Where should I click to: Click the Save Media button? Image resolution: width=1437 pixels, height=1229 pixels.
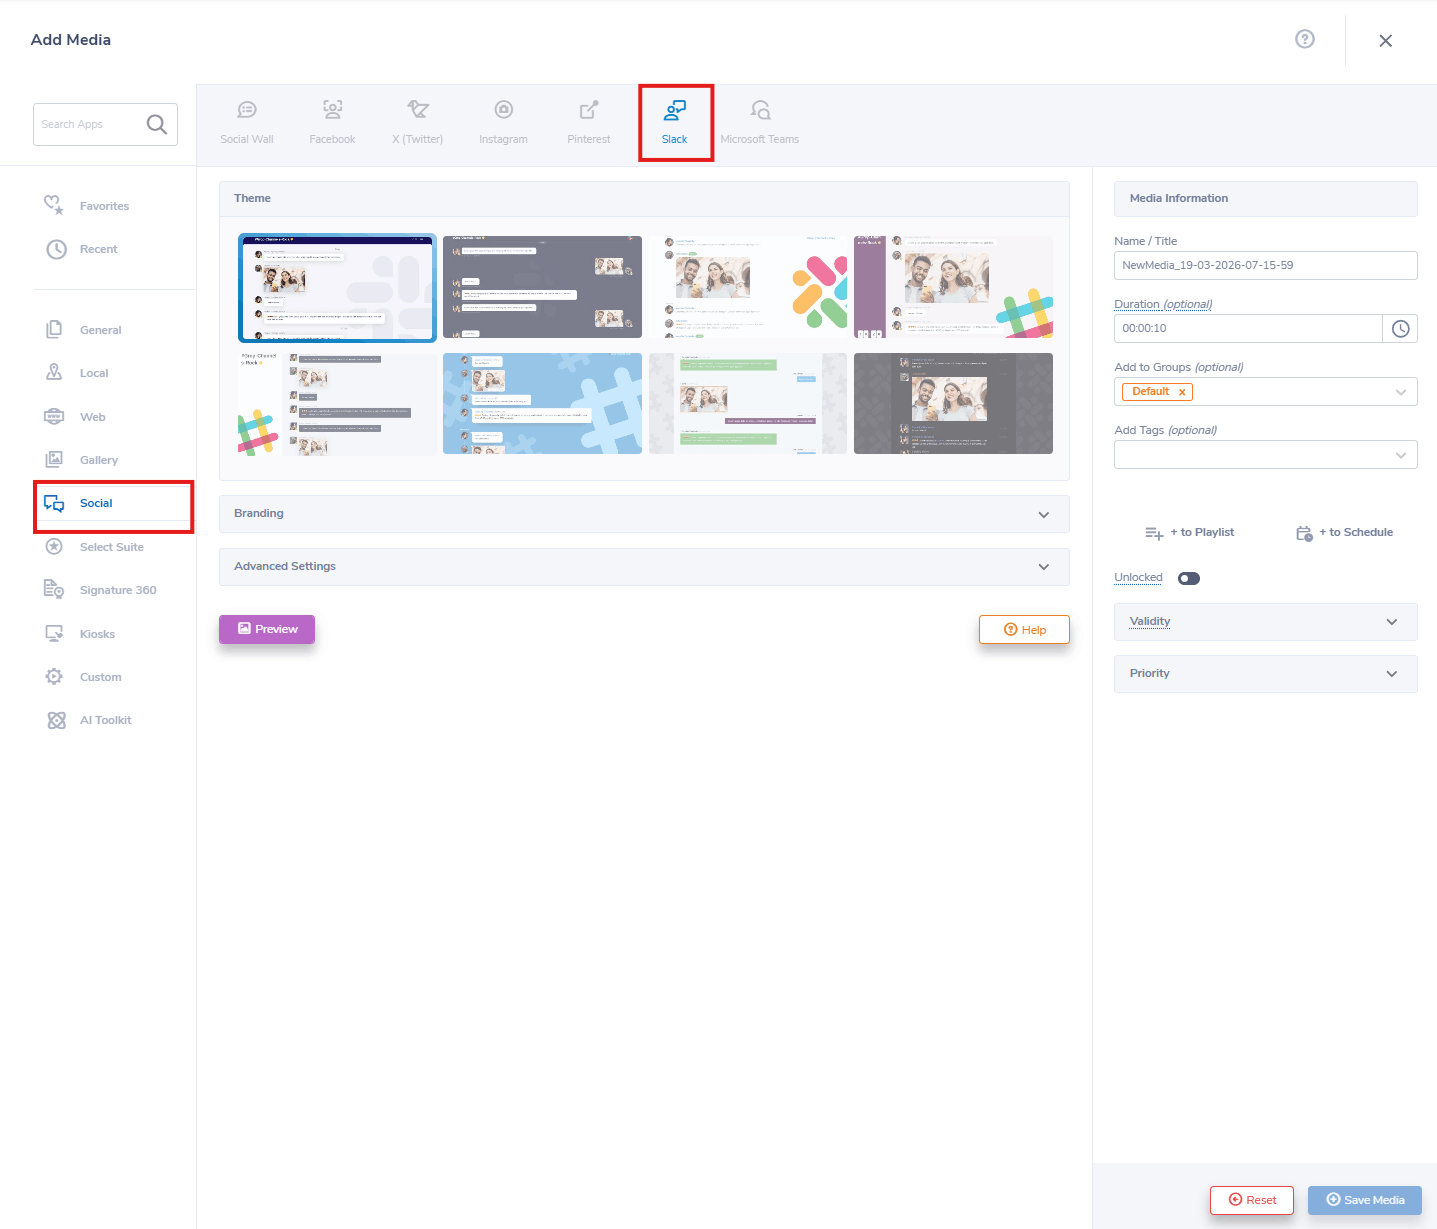[1365, 1200]
